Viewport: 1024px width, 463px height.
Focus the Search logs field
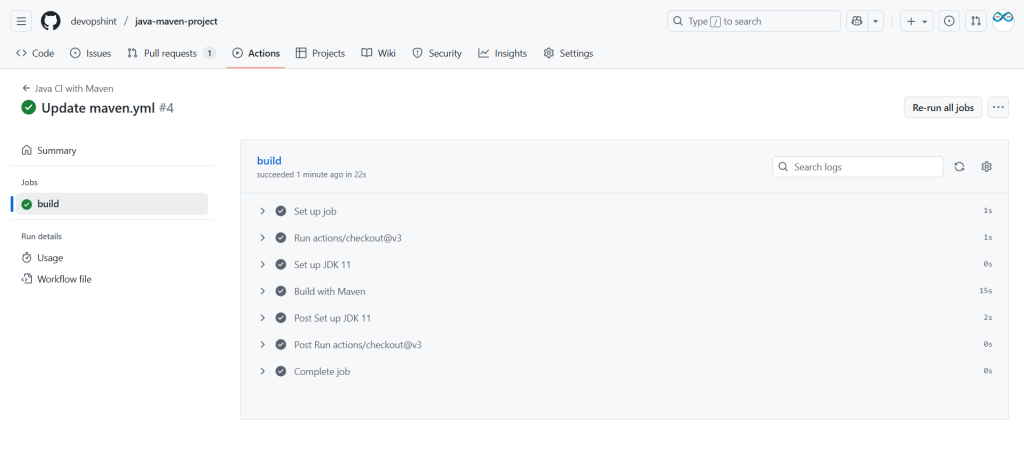[x=857, y=167]
